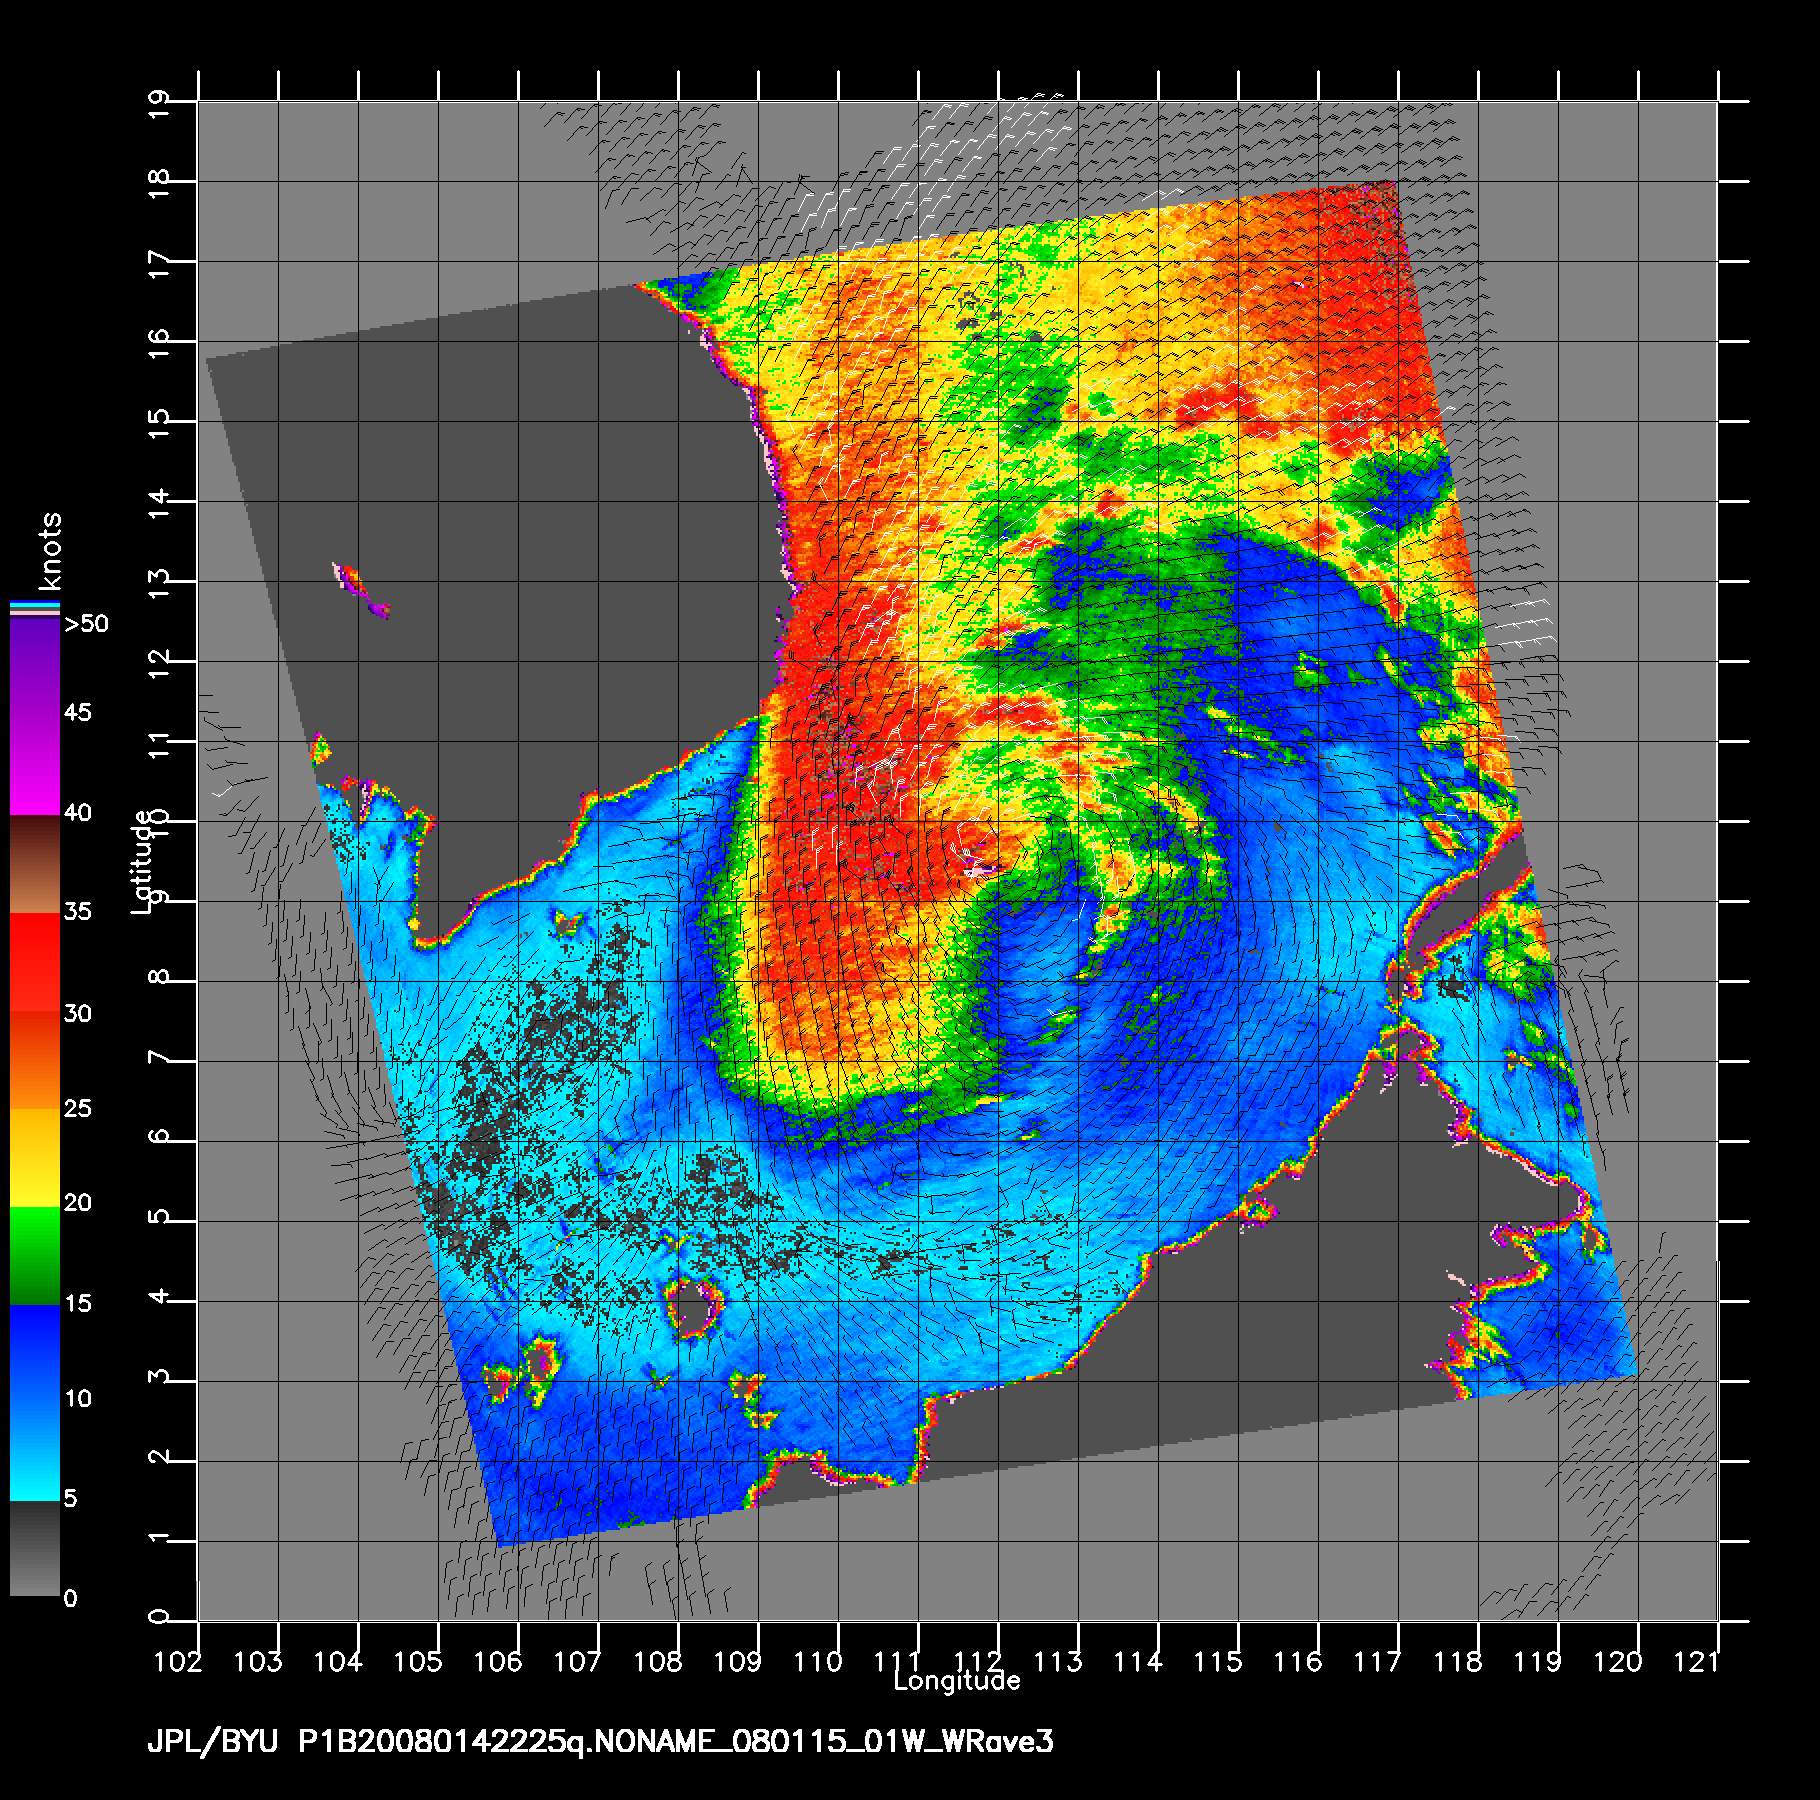Click latitude tick label '3'

tap(160, 1377)
